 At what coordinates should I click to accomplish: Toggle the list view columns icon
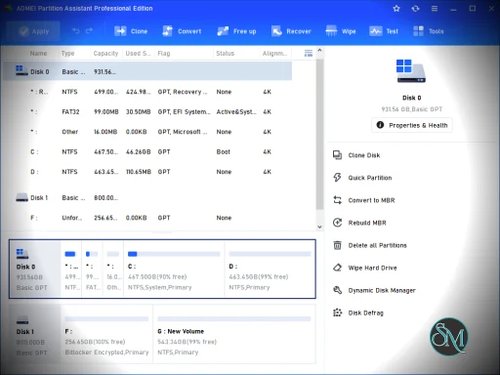pyautogui.click(x=308, y=53)
